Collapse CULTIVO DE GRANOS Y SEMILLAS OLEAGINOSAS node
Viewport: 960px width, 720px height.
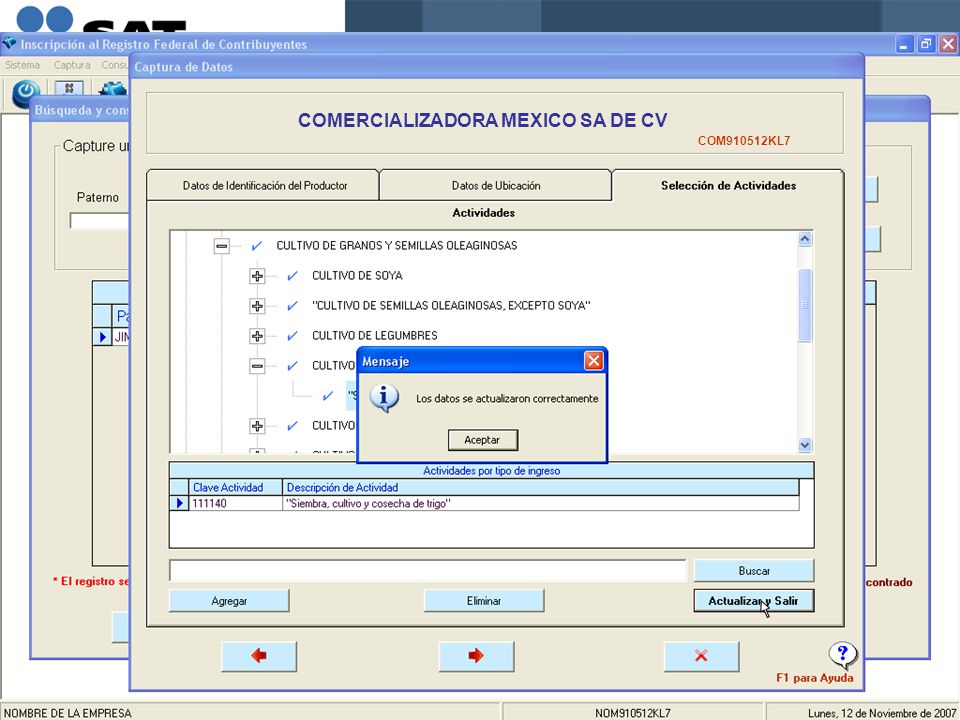222,246
